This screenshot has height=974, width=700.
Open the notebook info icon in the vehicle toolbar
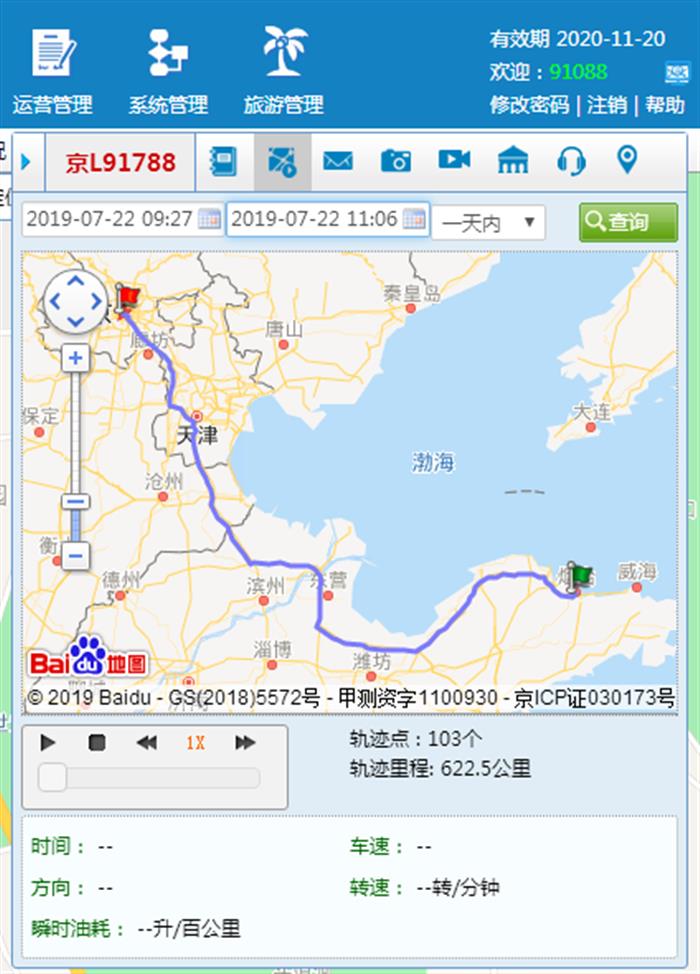(223, 161)
